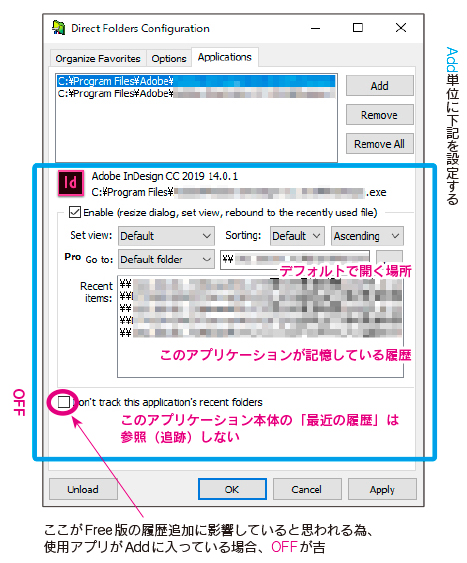
Task: Confirm with the OK button
Action: coord(232,489)
